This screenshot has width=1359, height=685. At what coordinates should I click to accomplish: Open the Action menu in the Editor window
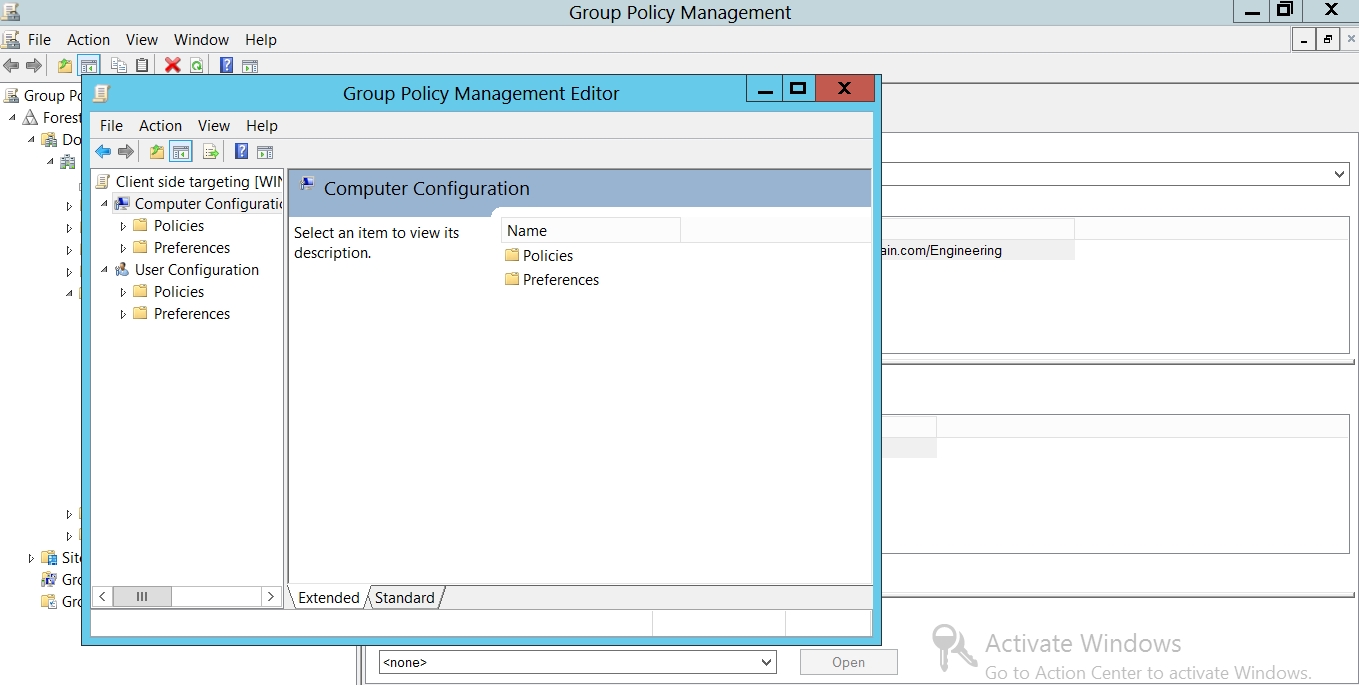[160, 126]
